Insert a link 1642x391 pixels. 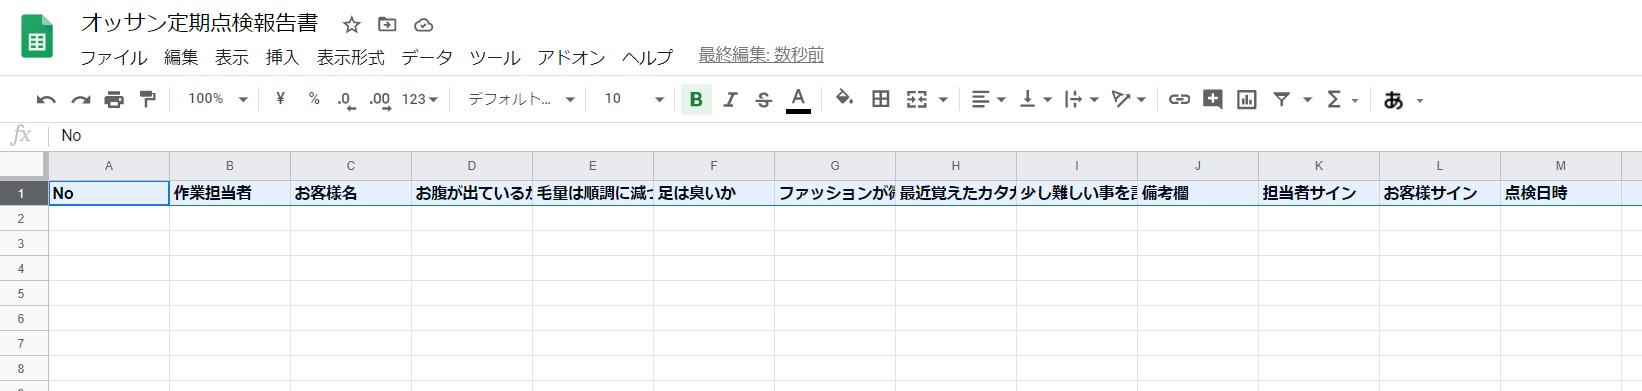pos(1179,99)
